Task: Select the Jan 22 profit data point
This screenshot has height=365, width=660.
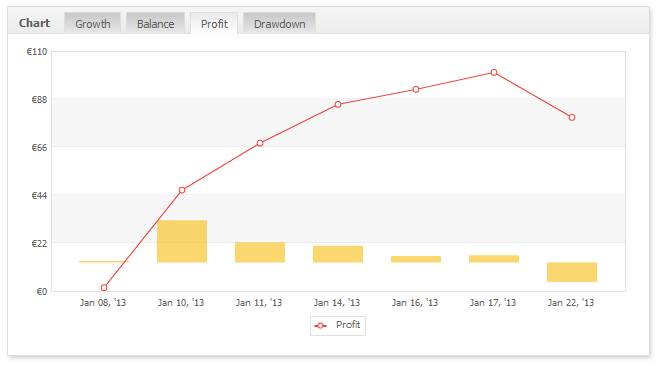Action: [572, 117]
